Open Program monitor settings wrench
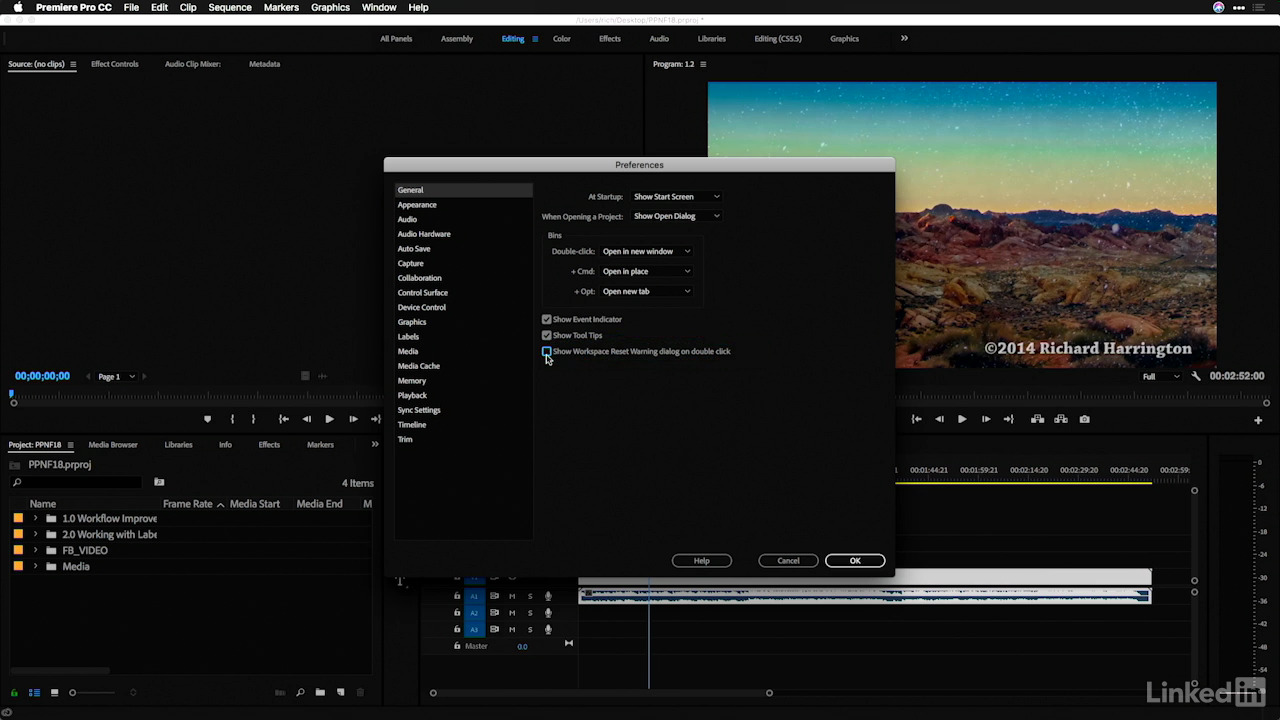The image size is (1280, 720). (1196, 376)
